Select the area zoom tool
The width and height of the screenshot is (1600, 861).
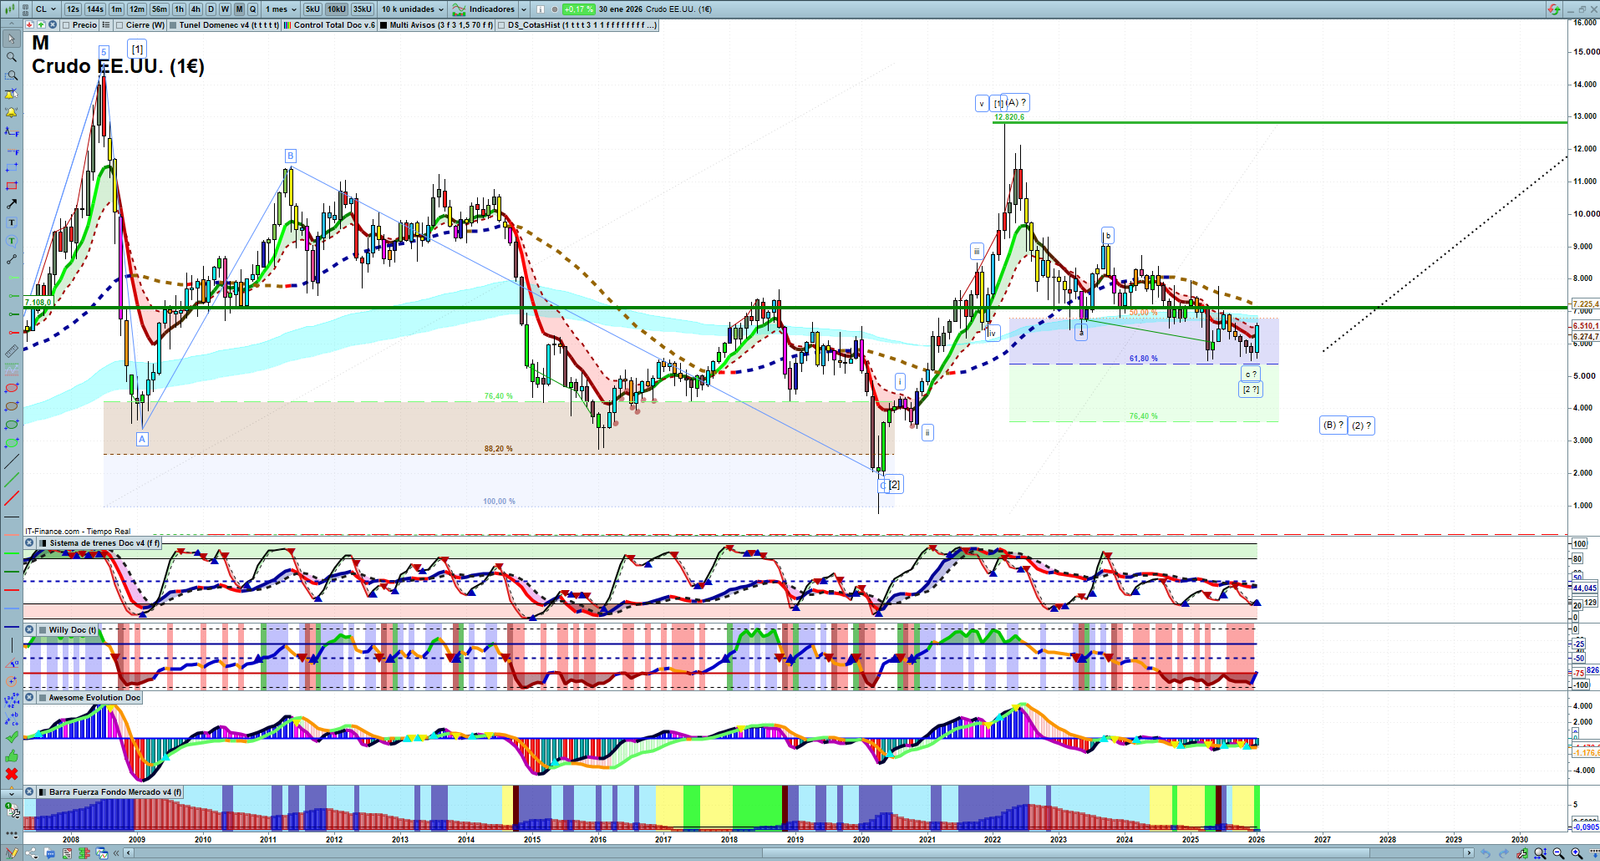click(11, 76)
